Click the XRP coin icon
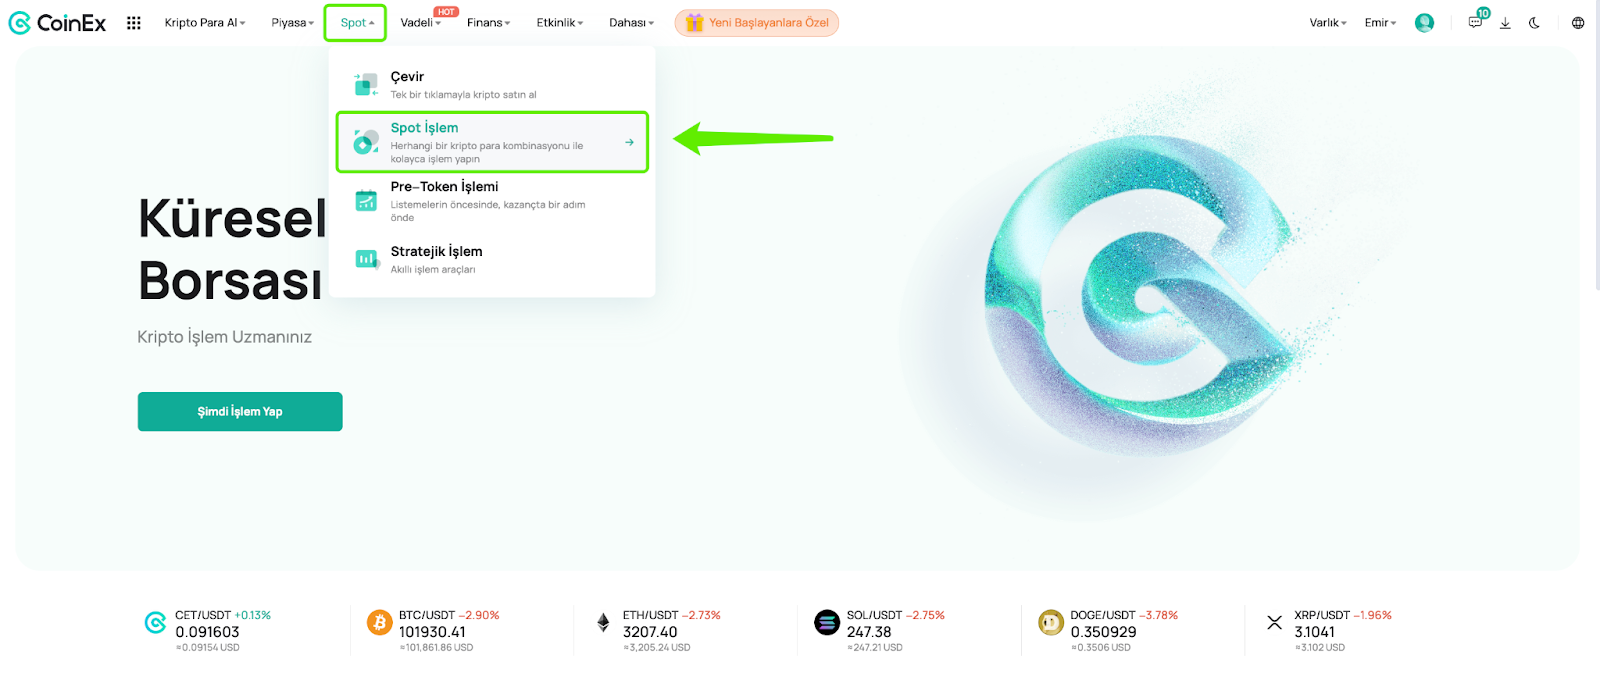 1275,623
